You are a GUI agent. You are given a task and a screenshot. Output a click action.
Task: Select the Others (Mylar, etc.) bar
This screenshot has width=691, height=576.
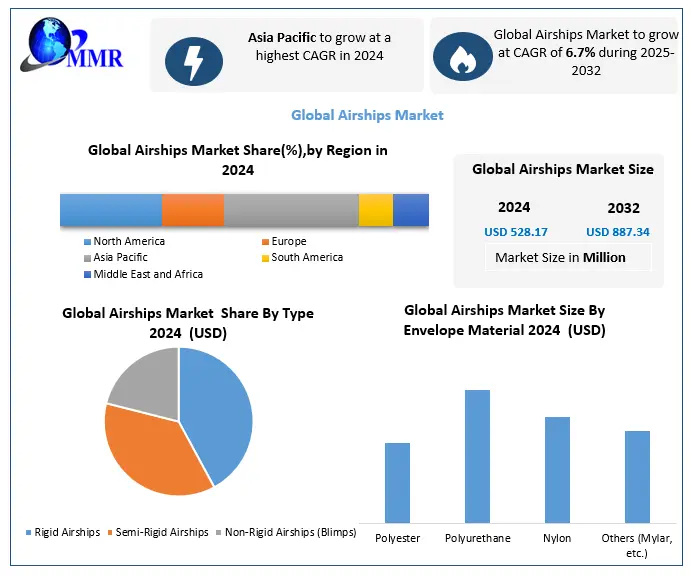point(637,476)
